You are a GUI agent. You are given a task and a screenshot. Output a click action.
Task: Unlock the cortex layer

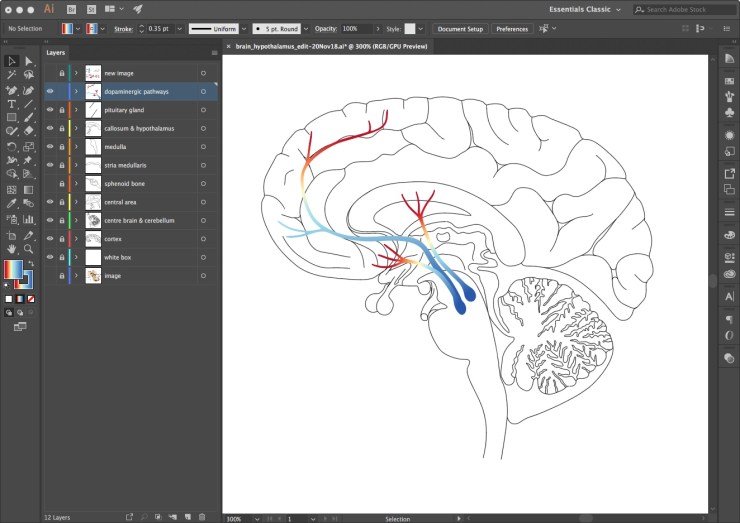[x=62, y=238]
